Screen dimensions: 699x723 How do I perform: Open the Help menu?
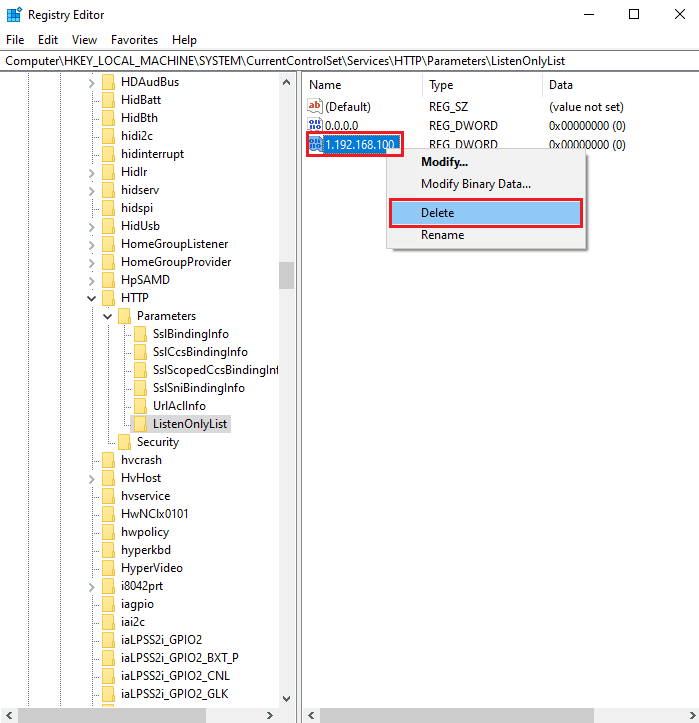point(184,40)
